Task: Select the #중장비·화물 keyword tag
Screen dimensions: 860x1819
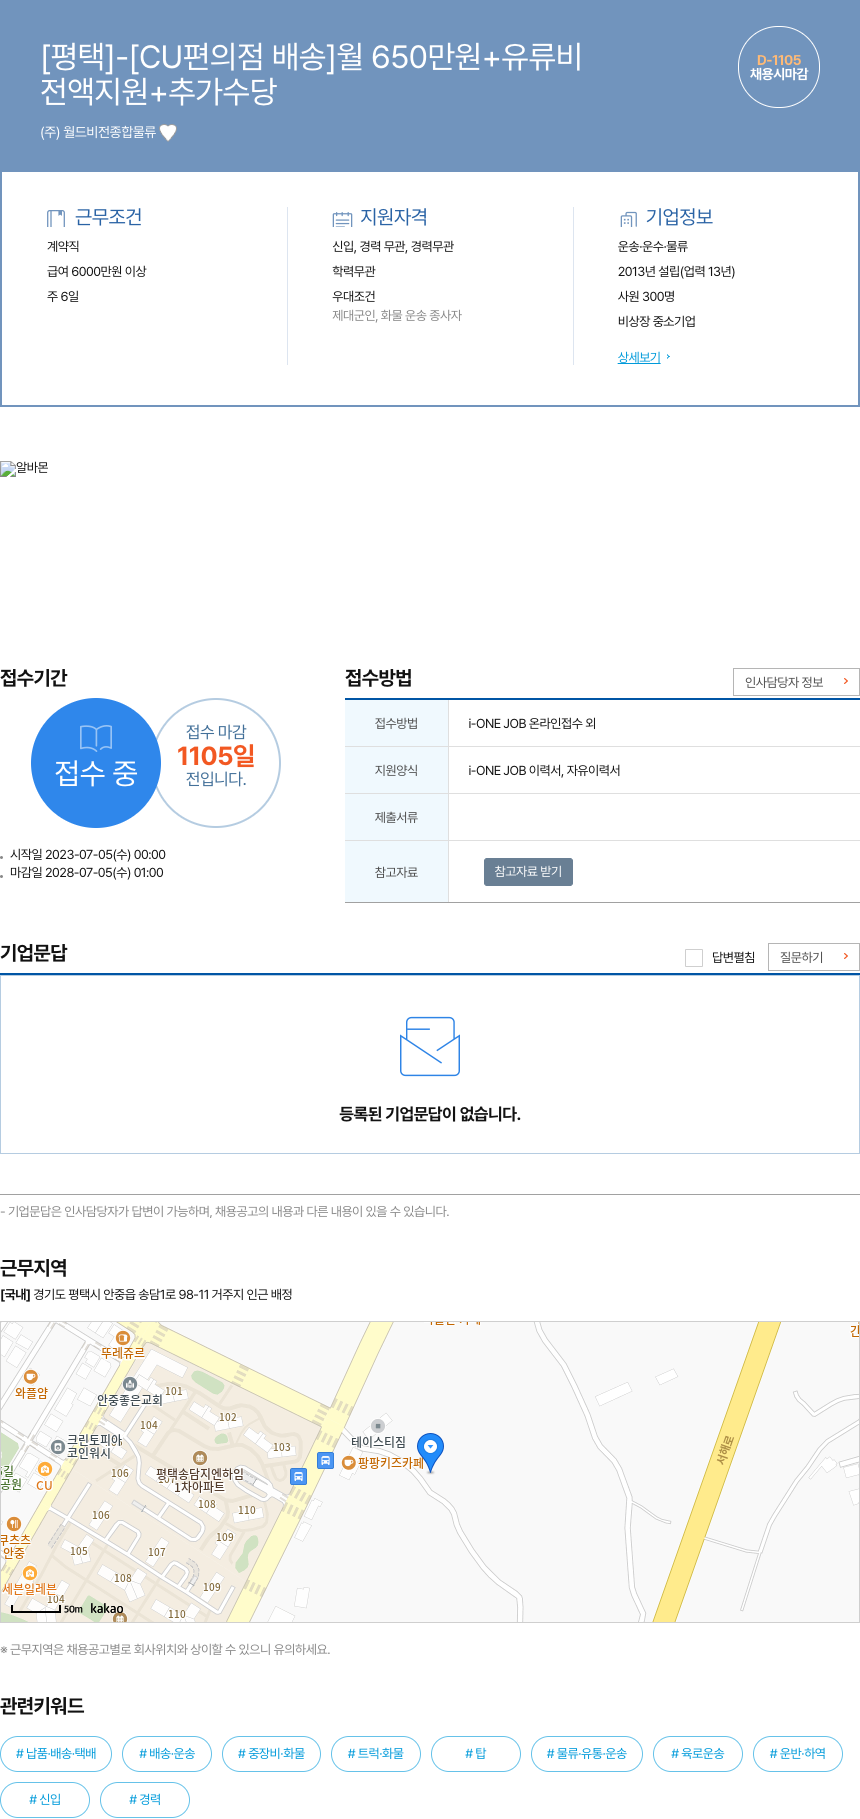Action: (271, 1754)
